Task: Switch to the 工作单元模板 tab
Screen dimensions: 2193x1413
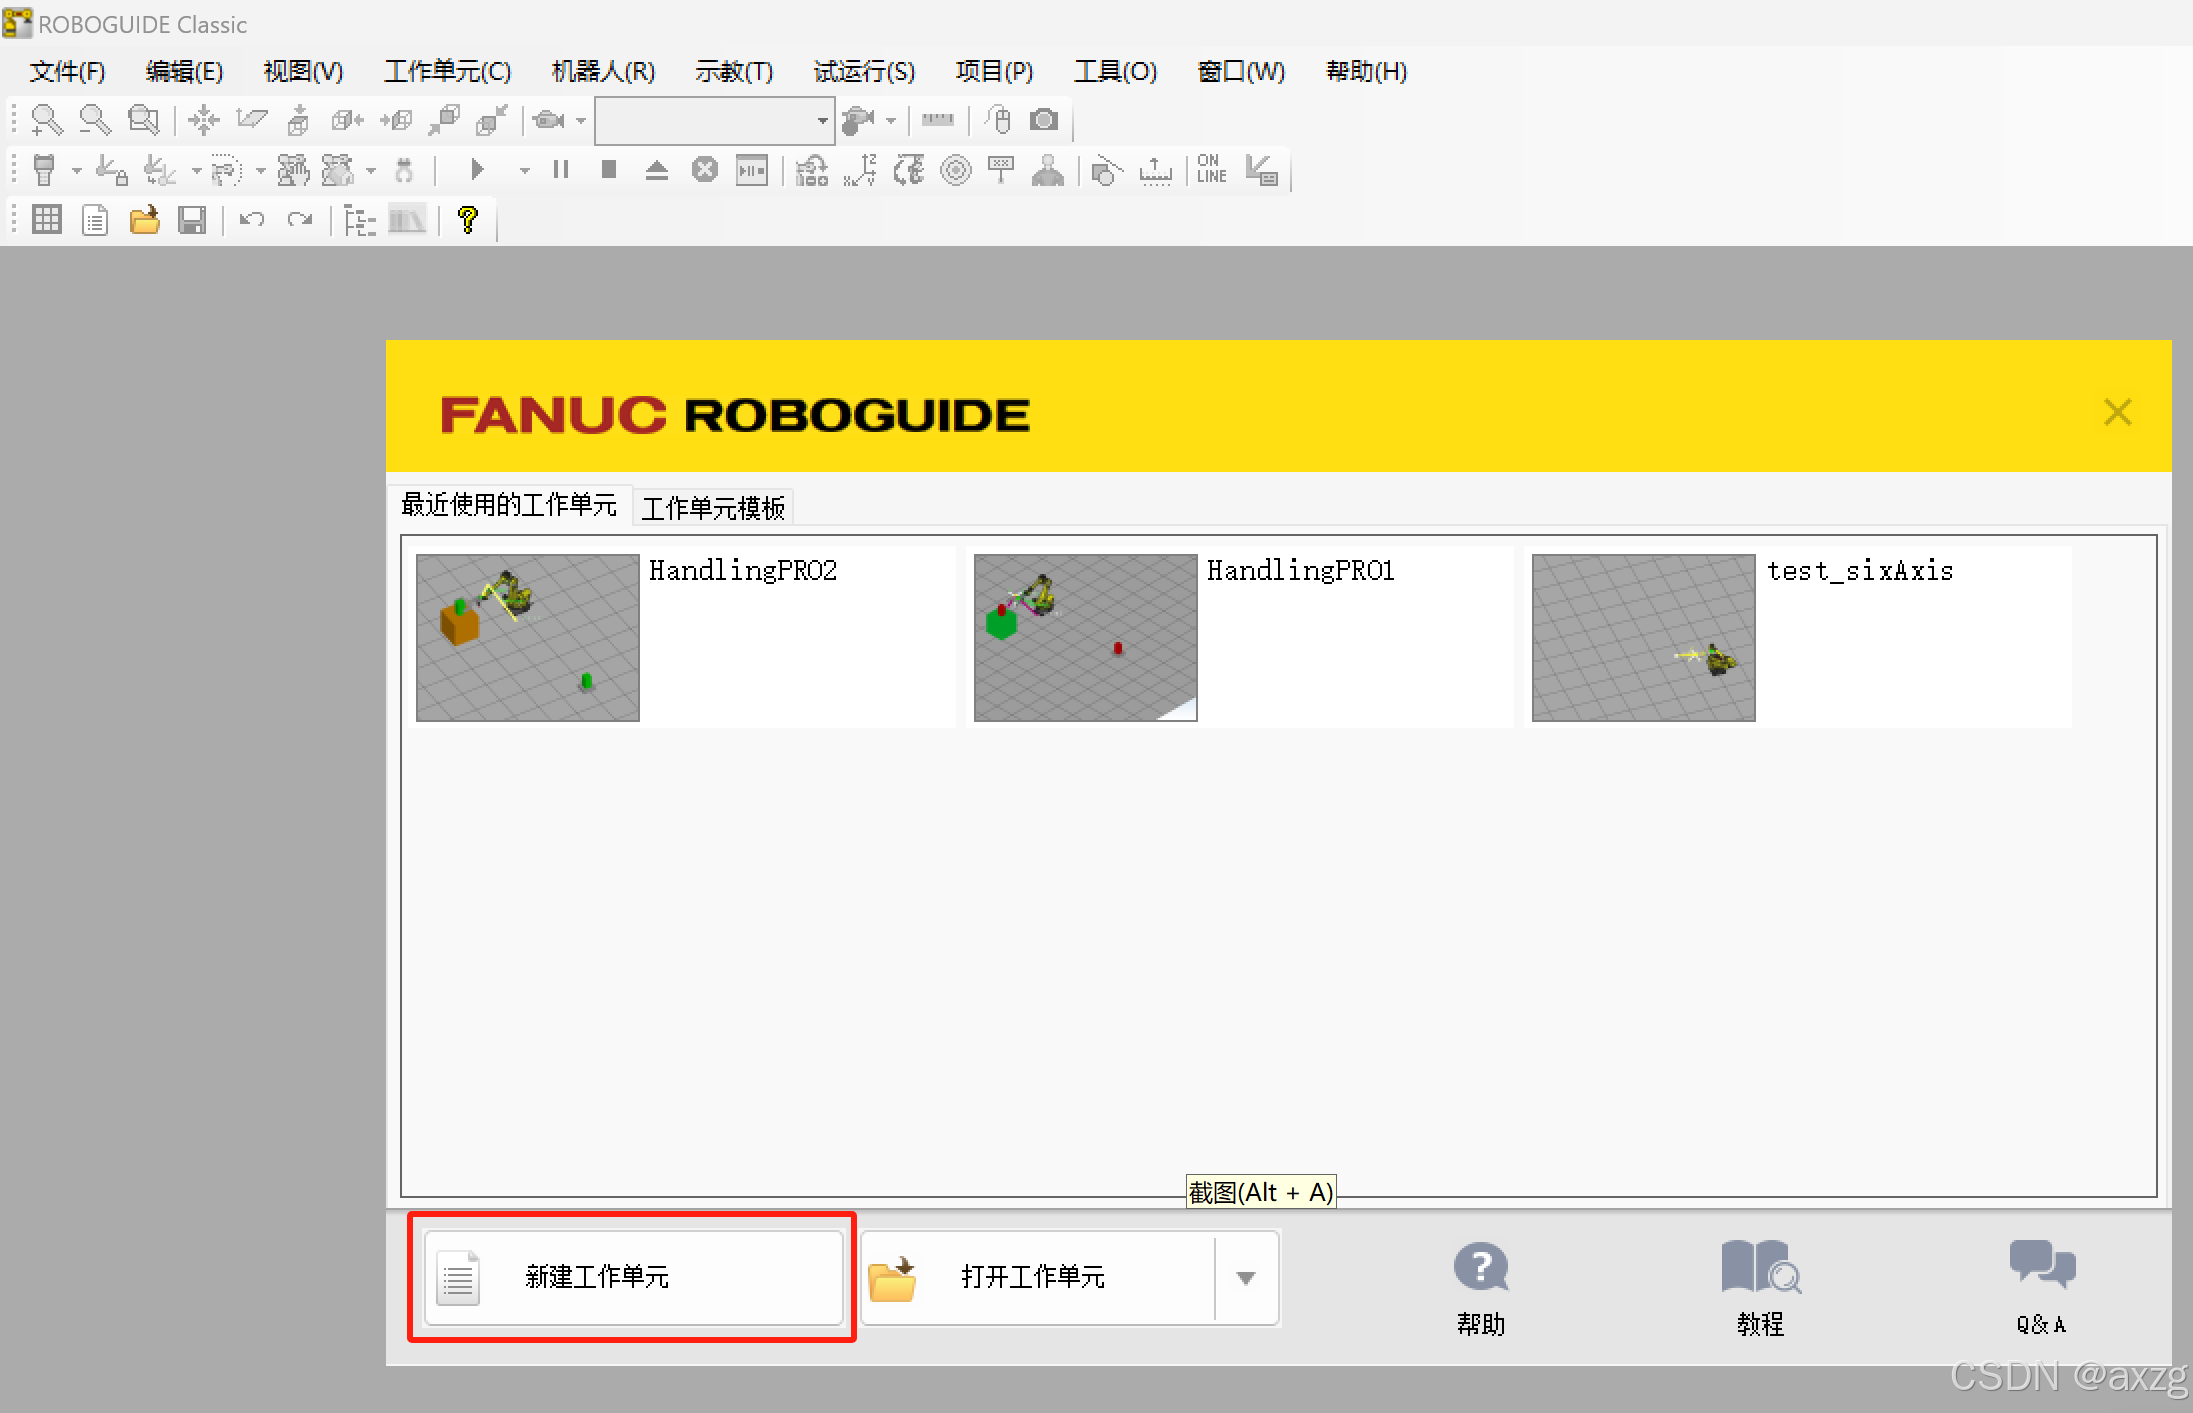Action: click(x=713, y=508)
